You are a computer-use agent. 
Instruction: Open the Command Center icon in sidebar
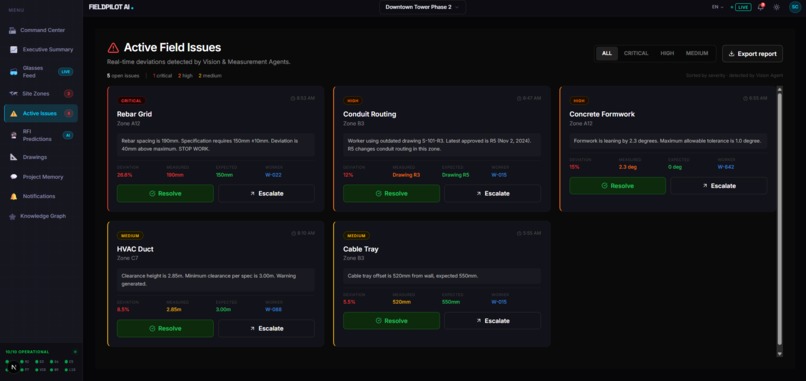click(x=13, y=30)
